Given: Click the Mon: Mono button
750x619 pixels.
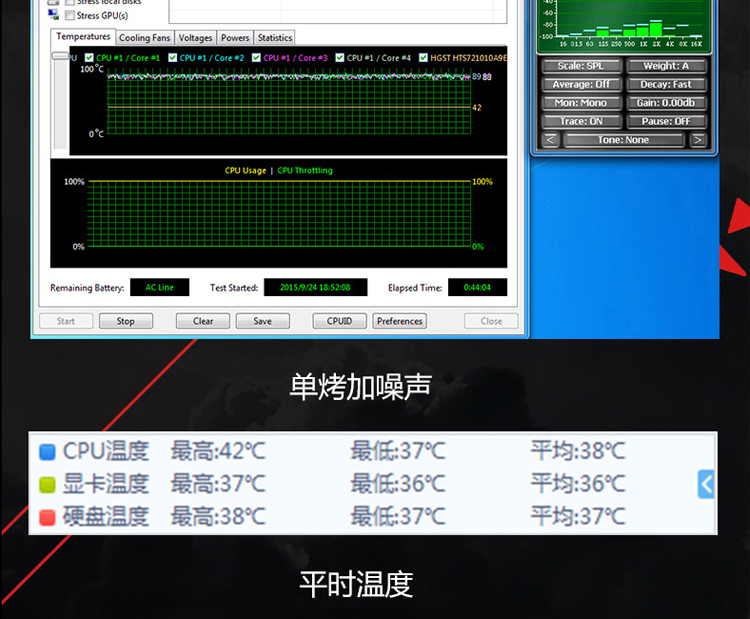Looking at the screenshot, I should tap(581, 103).
